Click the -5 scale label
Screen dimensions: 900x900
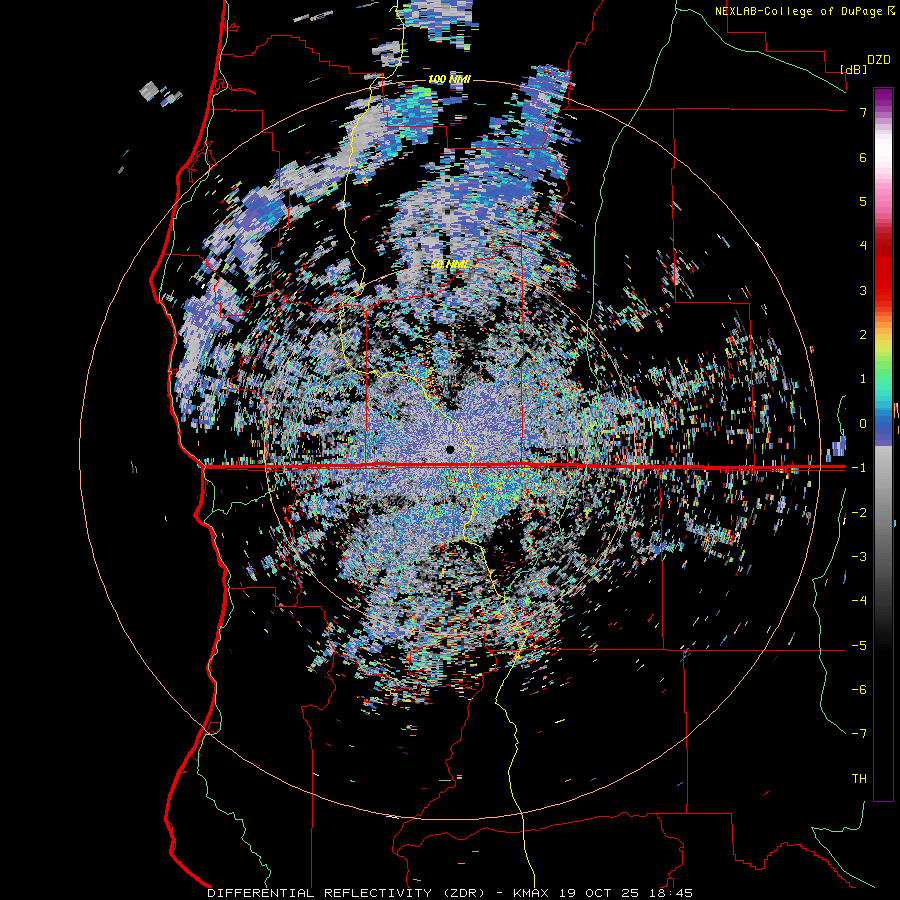click(859, 646)
